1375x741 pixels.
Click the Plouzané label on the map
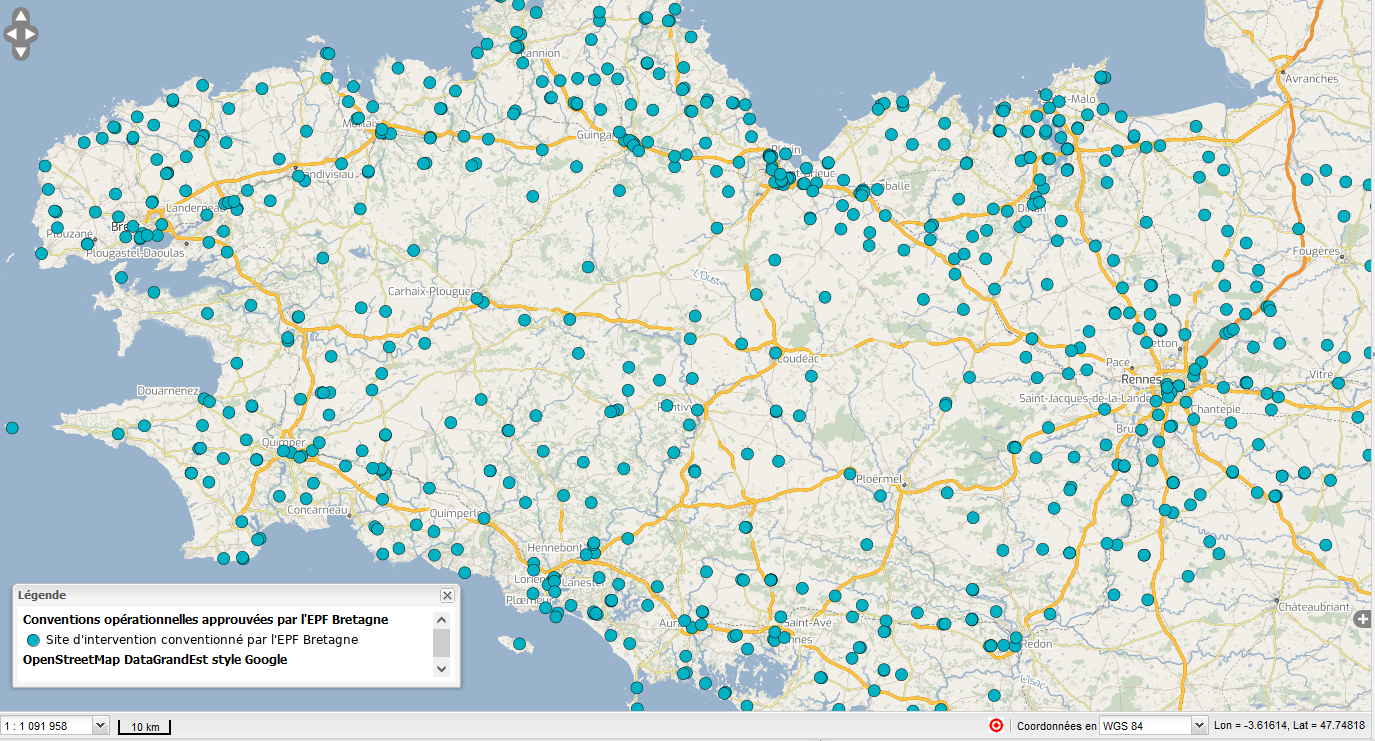(x=70, y=234)
